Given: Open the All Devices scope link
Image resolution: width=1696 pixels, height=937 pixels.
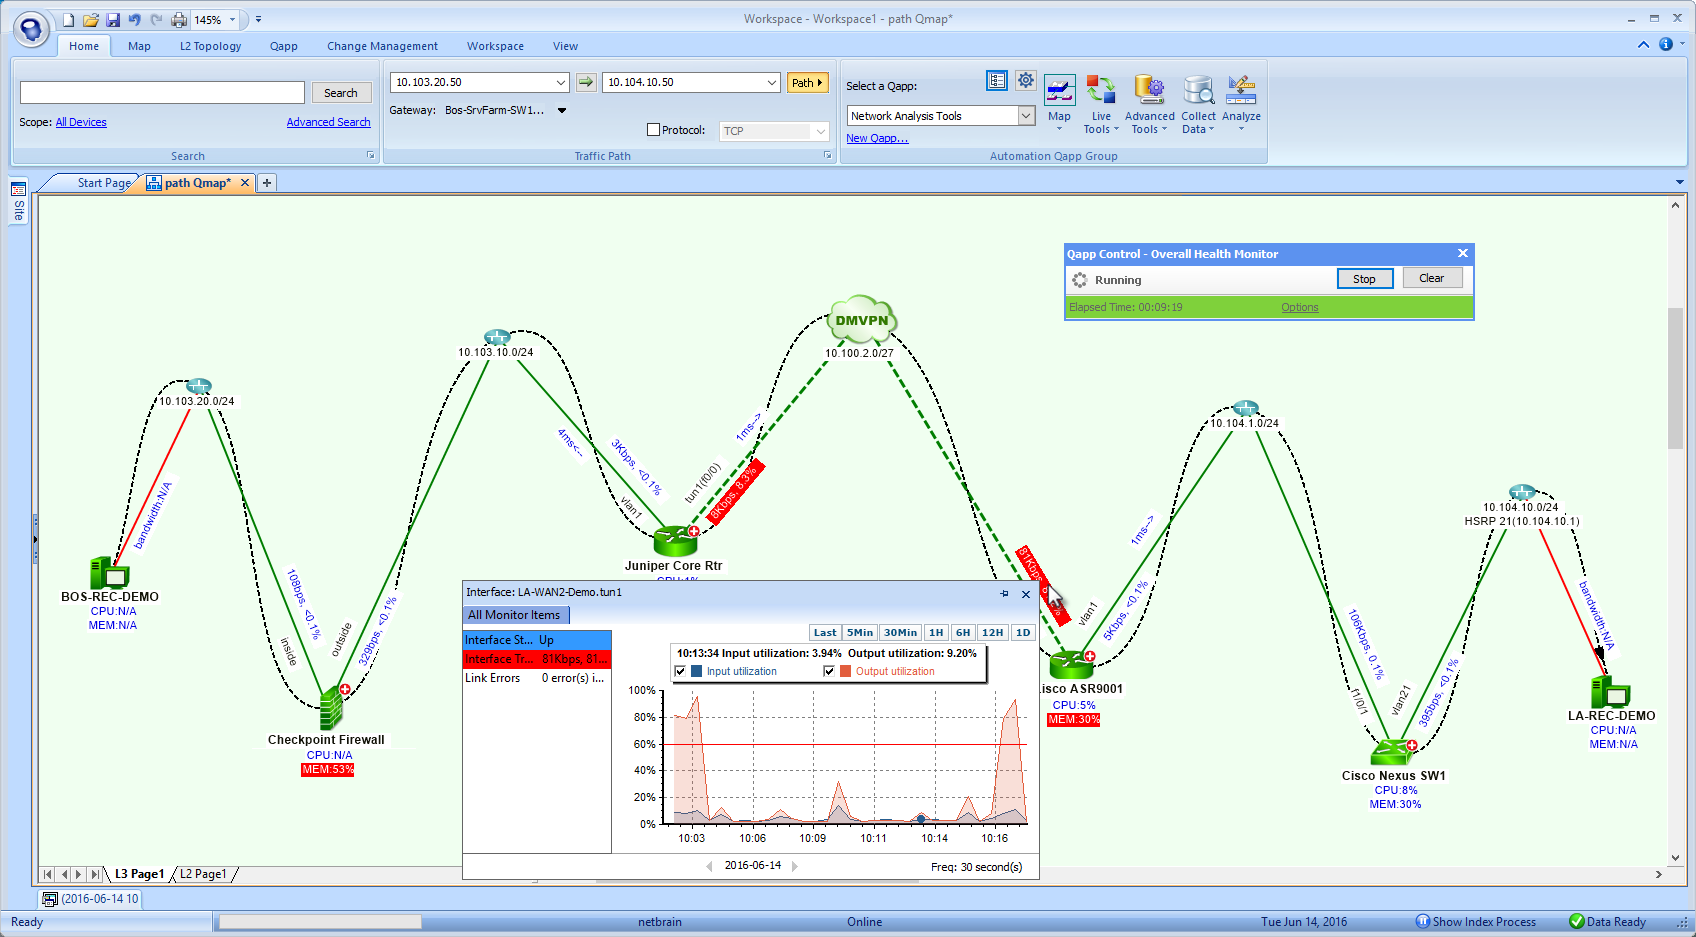Looking at the screenshot, I should (81, 122).
